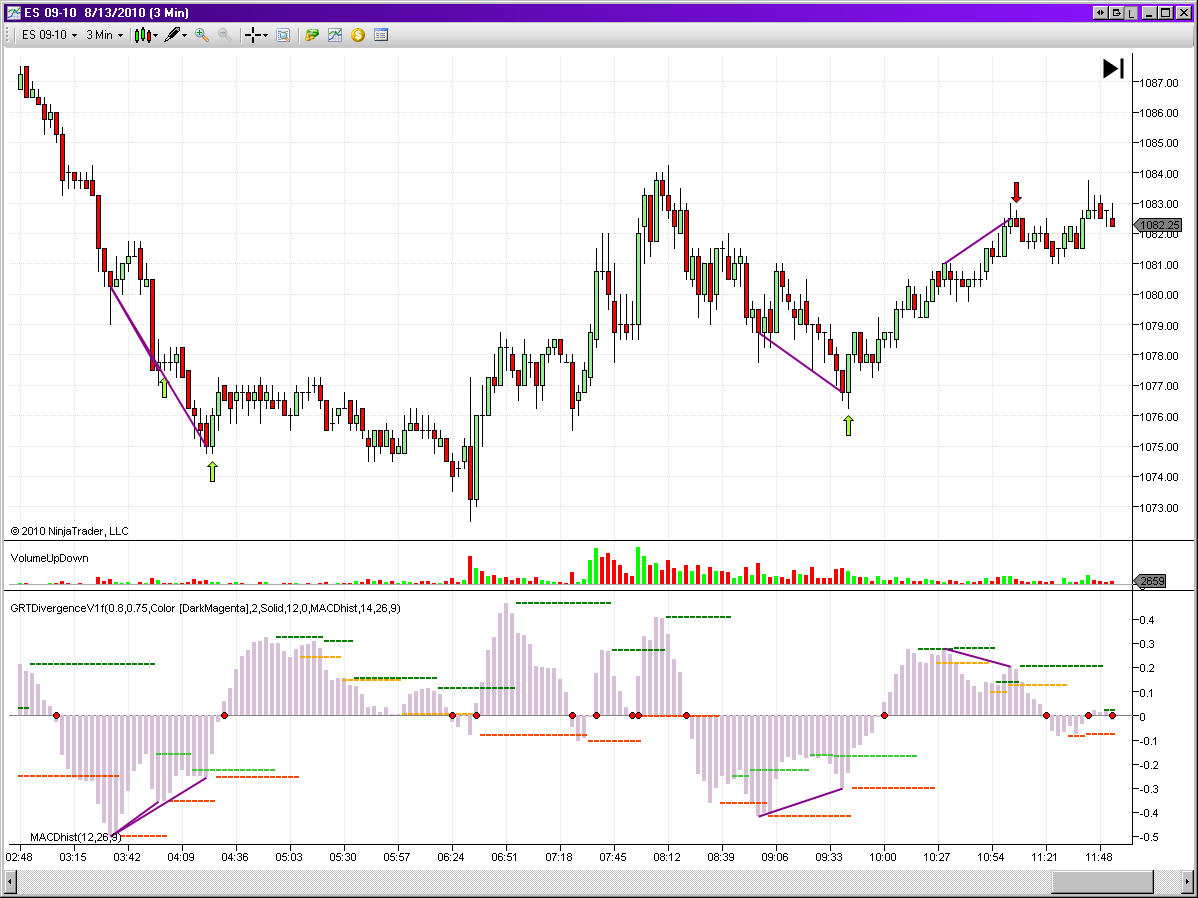Viewport: 1198px width, 898px height.
Task: Click the 0.4 indicator axis label
Action: click(1147, 620)
